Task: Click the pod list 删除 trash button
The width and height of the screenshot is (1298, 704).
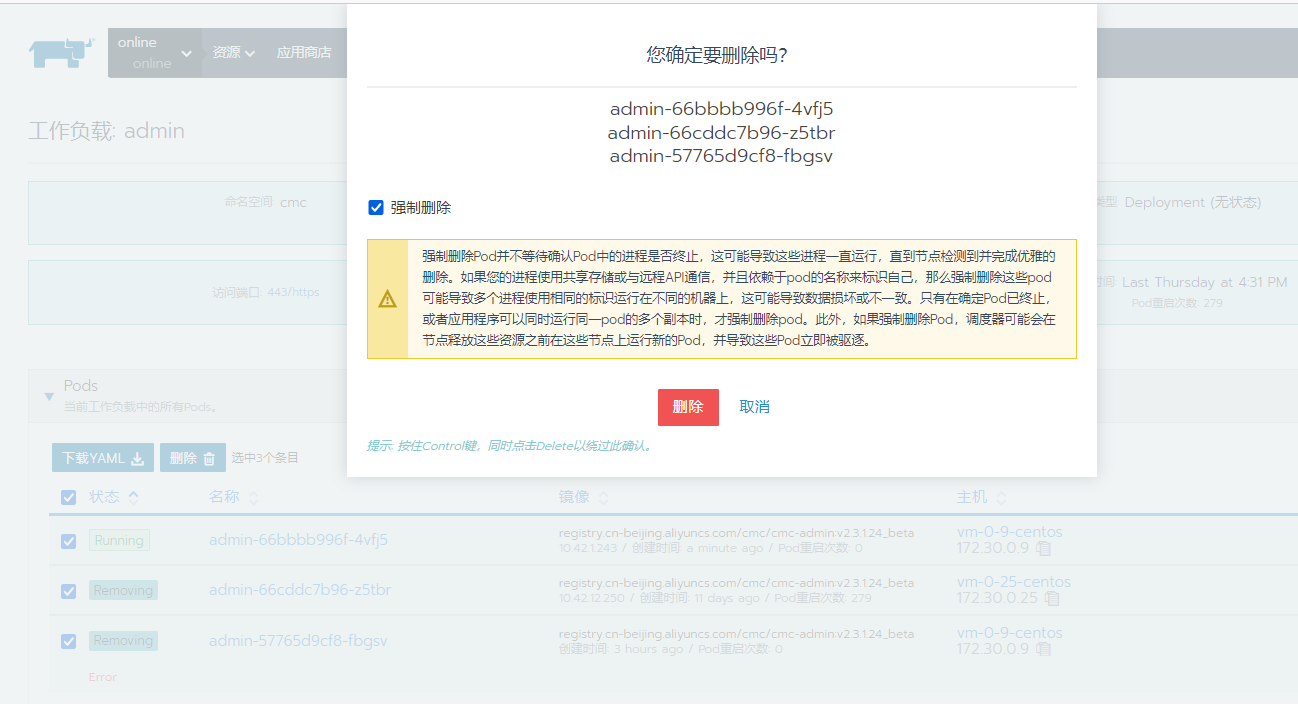Action: [x=192, y=458]
